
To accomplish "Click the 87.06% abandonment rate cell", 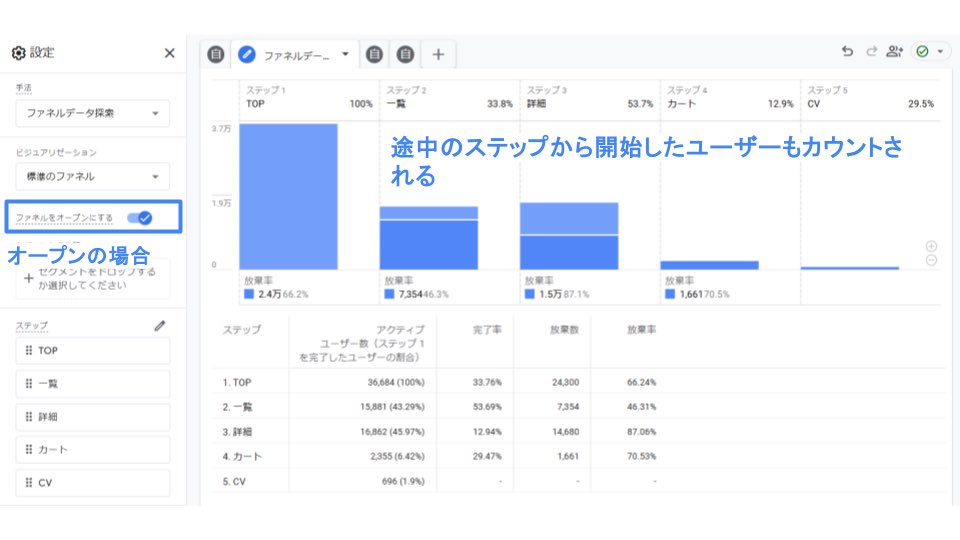I will pos(641,432).
